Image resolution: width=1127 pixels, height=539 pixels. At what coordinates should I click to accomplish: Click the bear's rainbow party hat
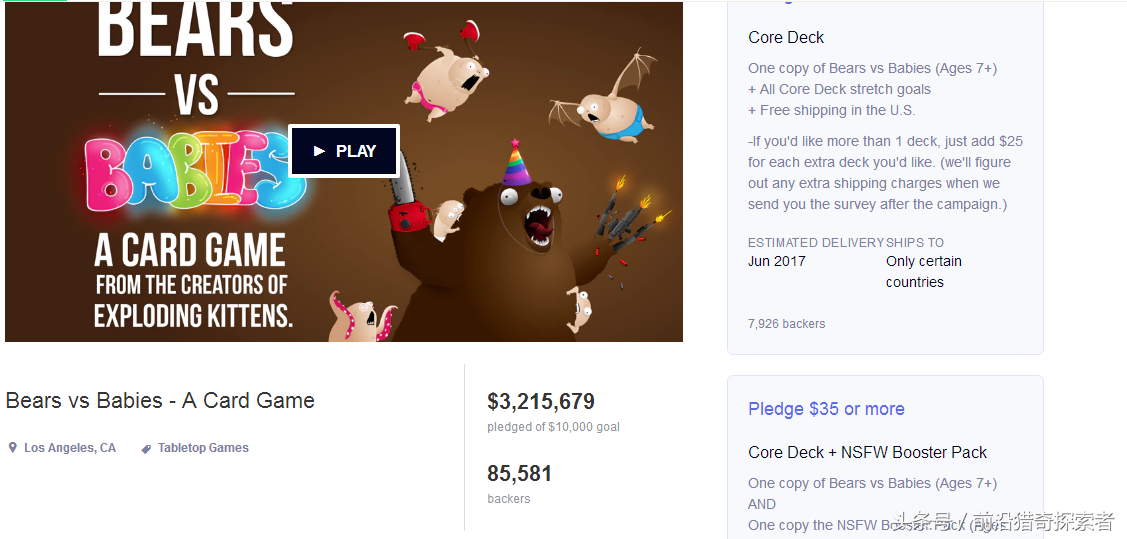tap(516, 165)
